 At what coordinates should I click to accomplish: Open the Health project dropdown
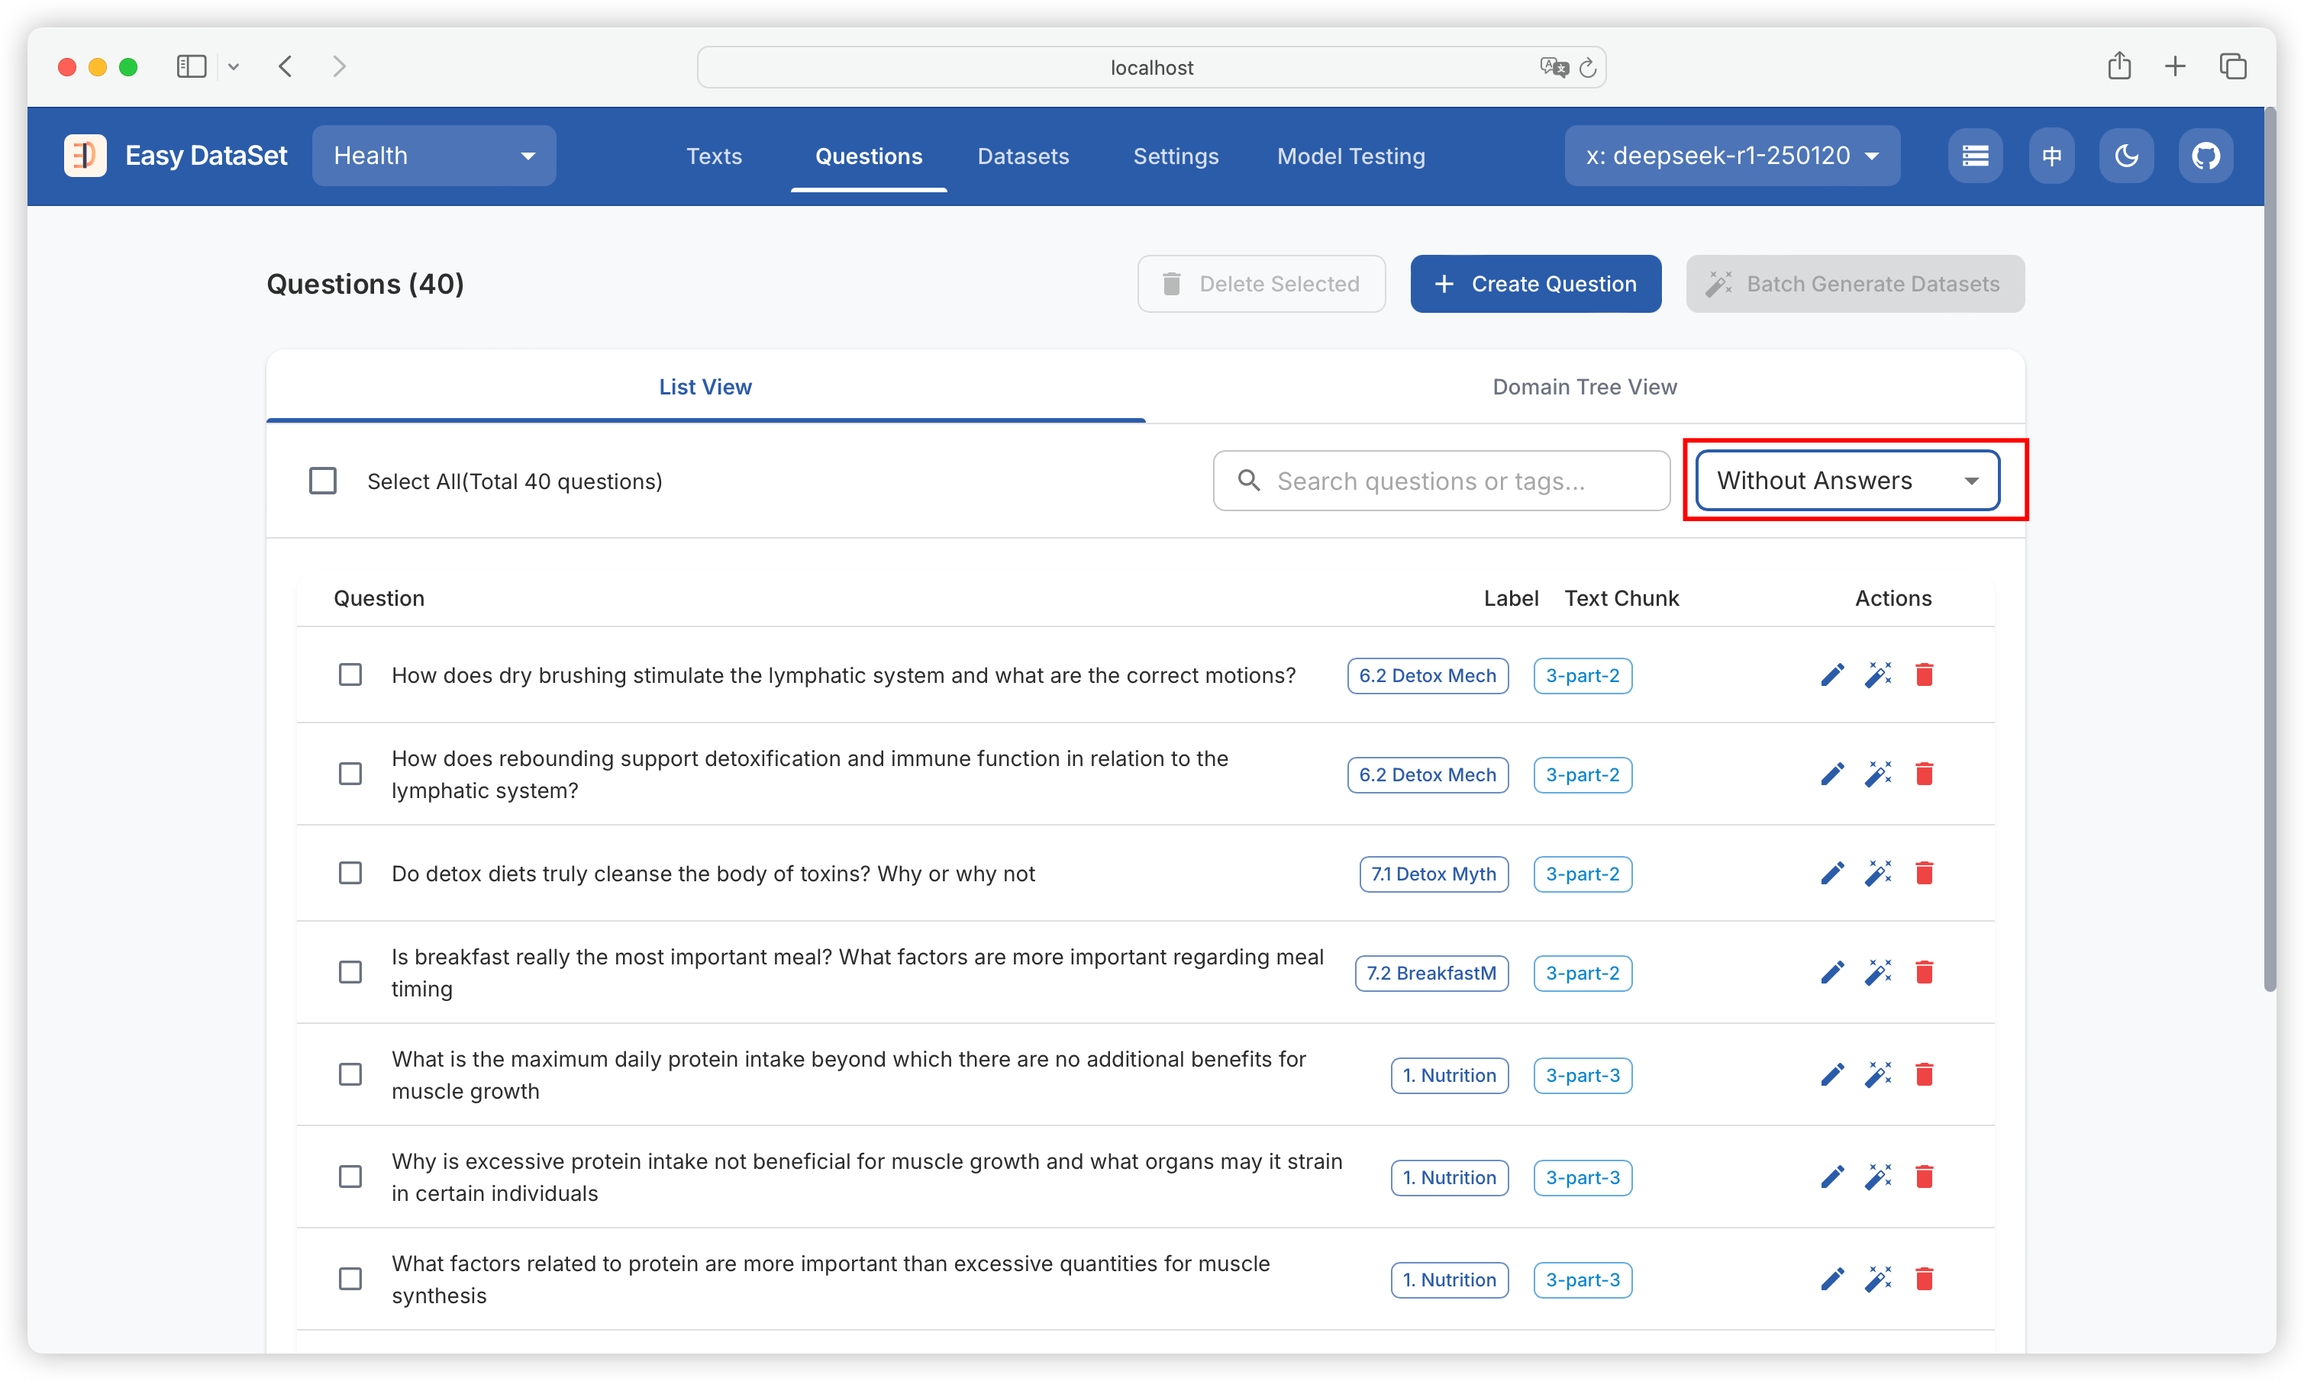(433, 156)
